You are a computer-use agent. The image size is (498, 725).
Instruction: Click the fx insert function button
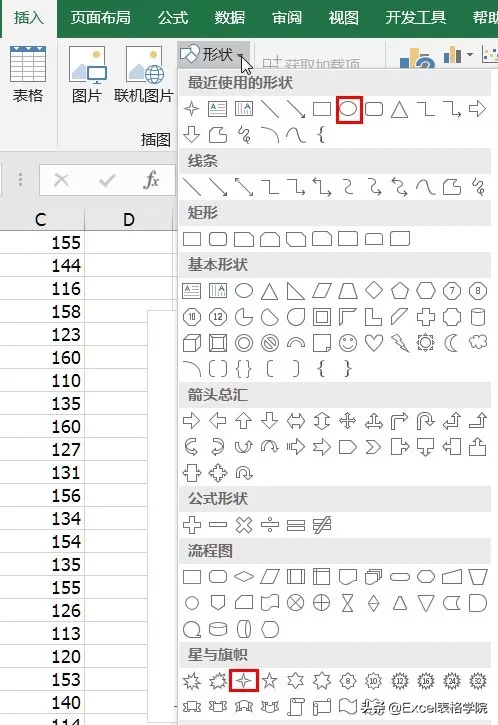pos(151,179)
